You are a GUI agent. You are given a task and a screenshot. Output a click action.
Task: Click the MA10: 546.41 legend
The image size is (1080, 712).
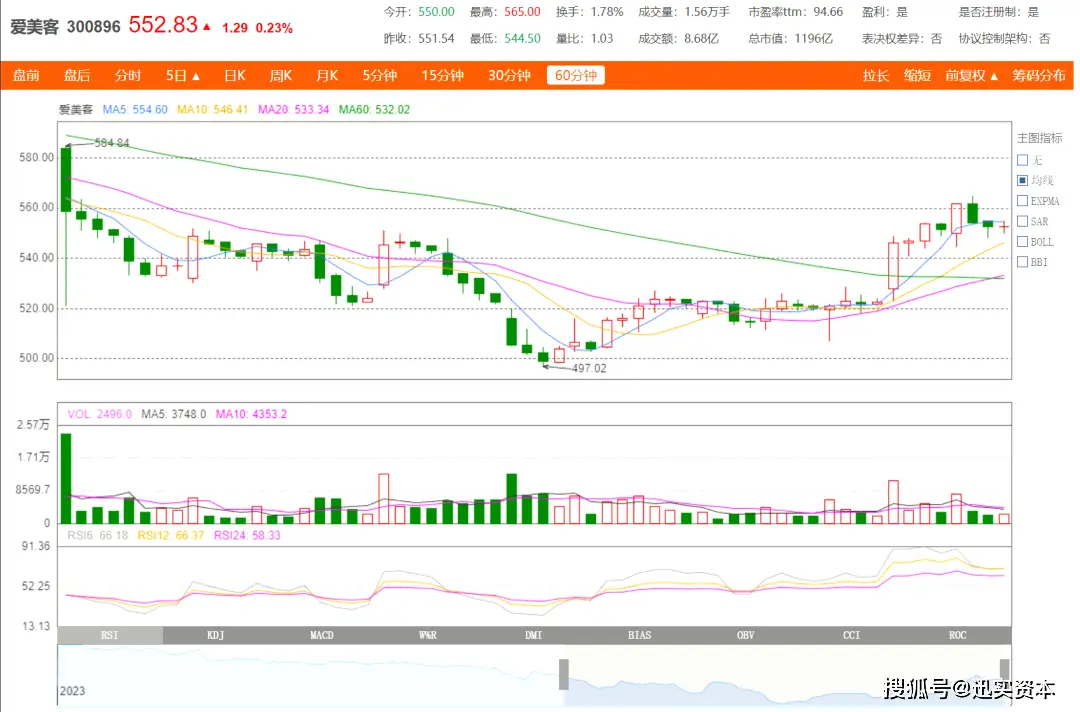(212, 109)
